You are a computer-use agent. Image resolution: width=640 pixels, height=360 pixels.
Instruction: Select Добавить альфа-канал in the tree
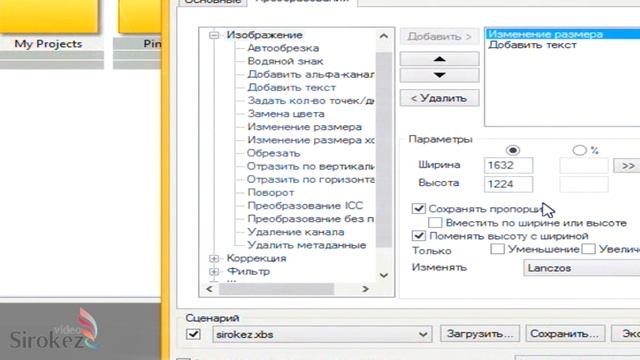[x=311, y=74]
